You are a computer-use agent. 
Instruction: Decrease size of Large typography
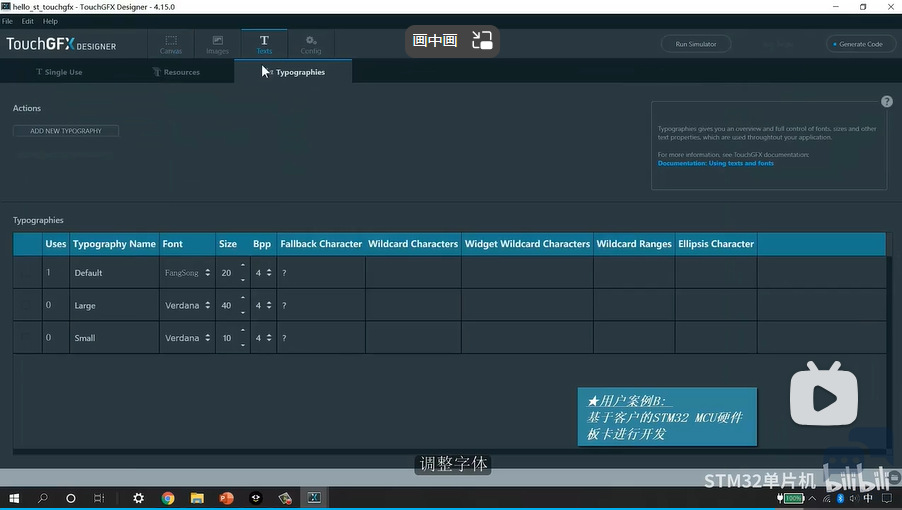pyautogui.click(x=243, y=313)
